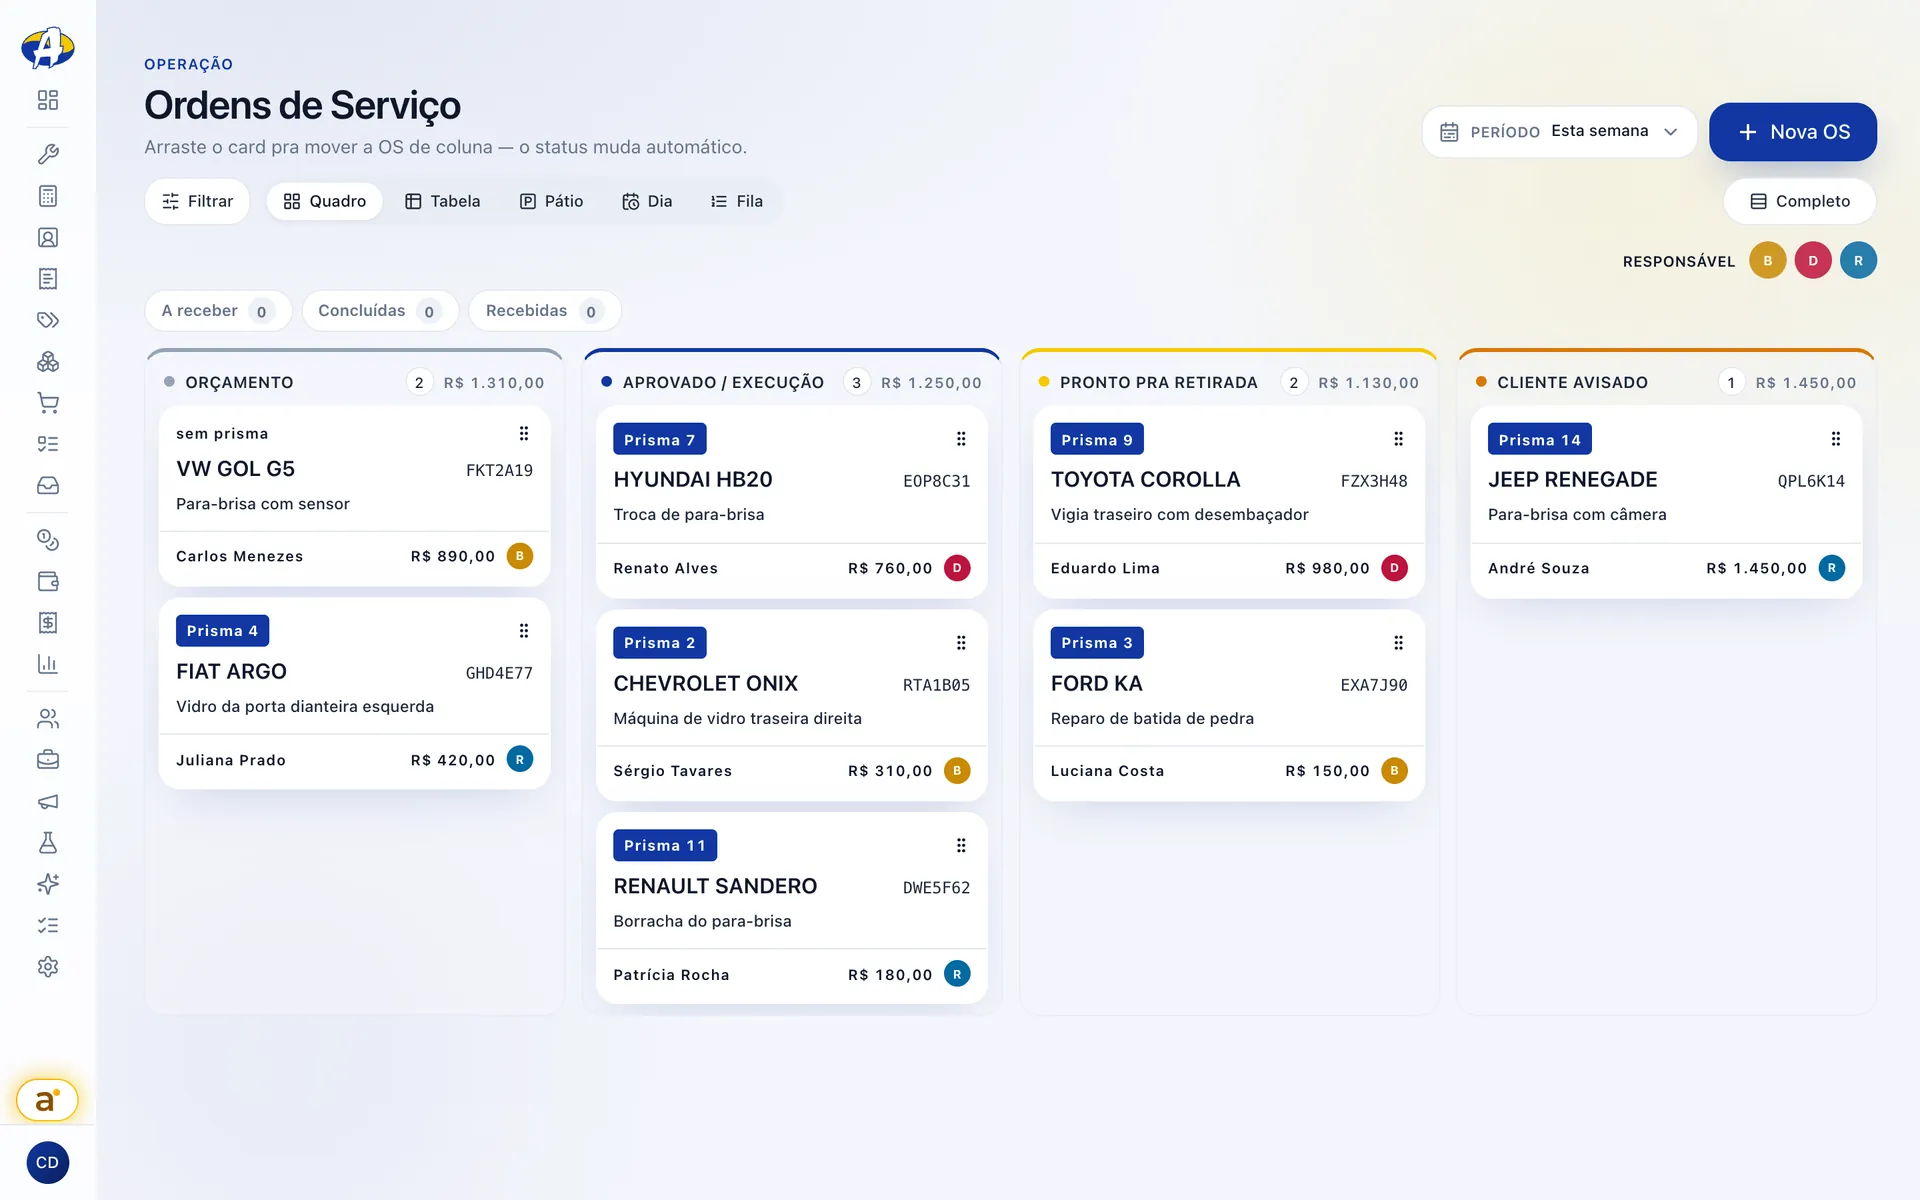Switch to the Fila view tab
This screenshot has width=1920, height=1200.
737,202
